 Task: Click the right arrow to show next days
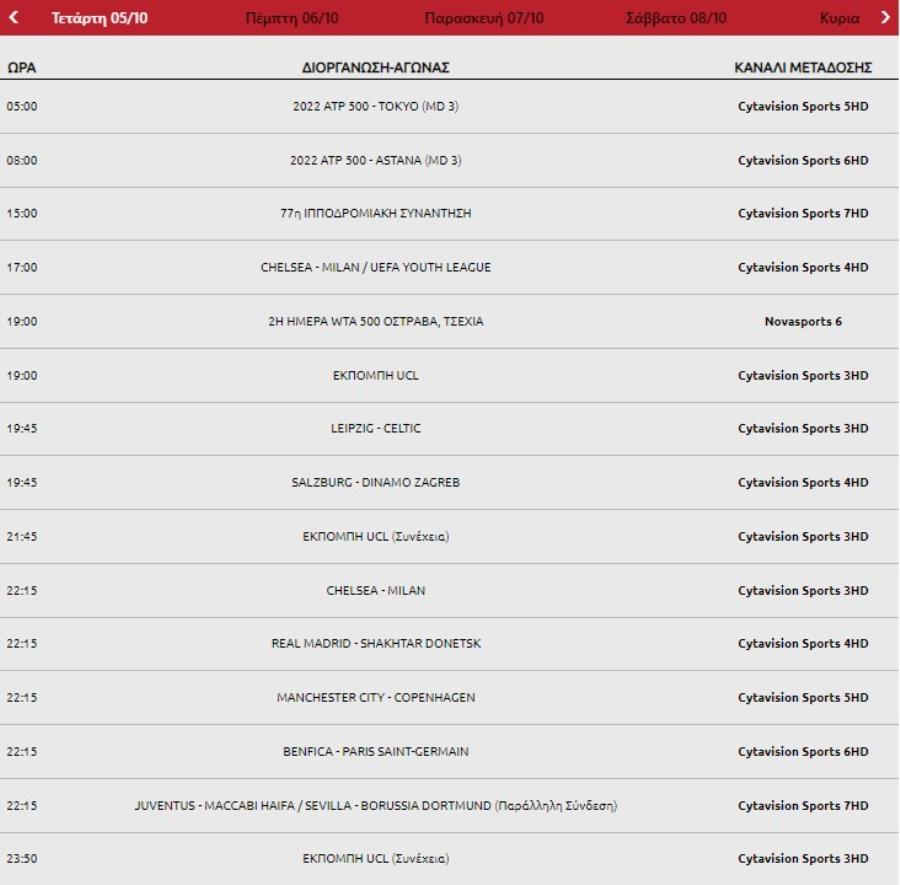click(884, 18)
